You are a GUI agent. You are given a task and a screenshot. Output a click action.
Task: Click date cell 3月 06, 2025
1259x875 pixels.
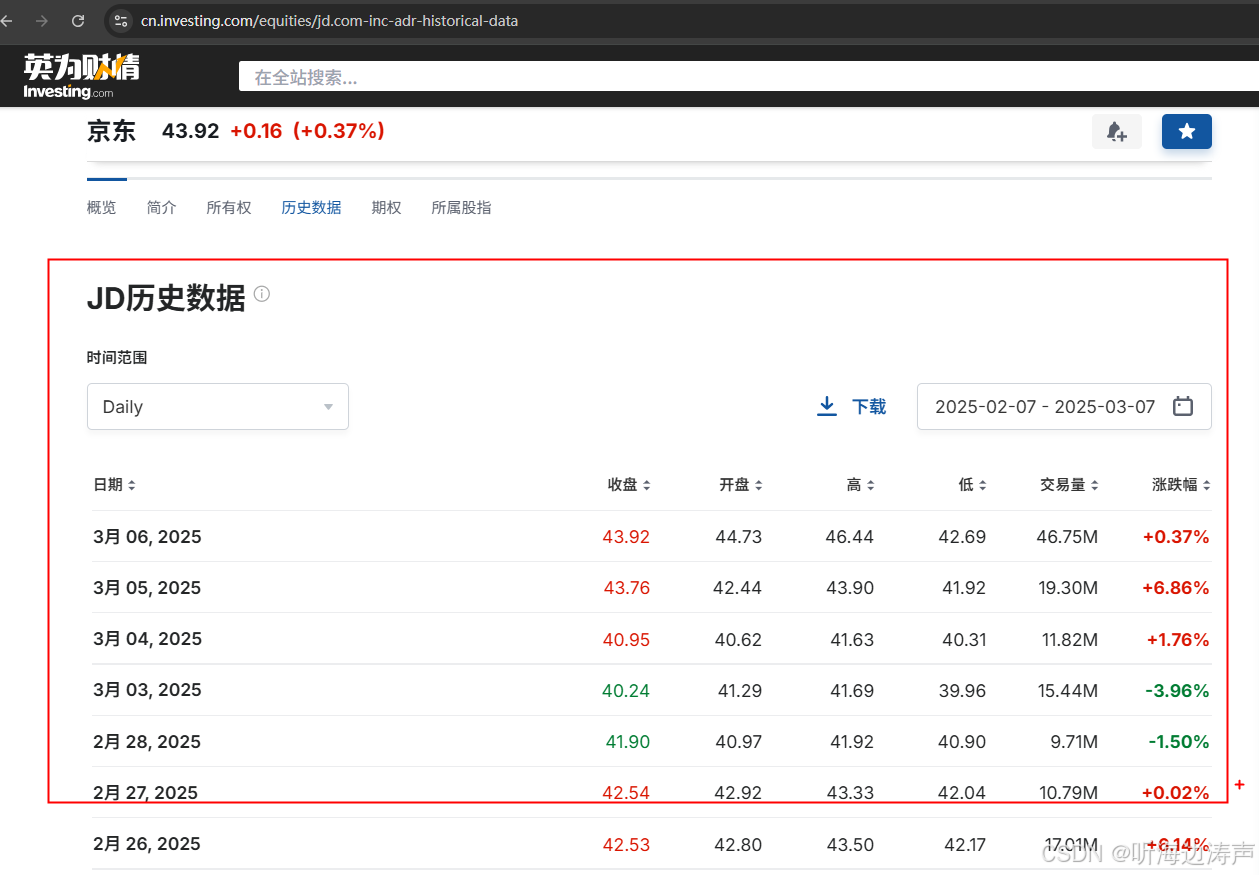[147, 537]
